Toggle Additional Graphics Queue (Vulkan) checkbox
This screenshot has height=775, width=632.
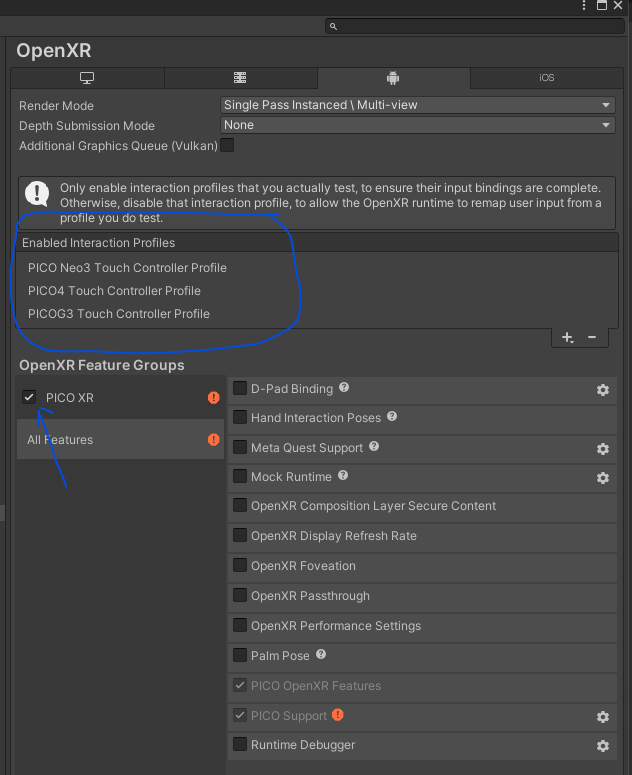(x=227, y=145)
